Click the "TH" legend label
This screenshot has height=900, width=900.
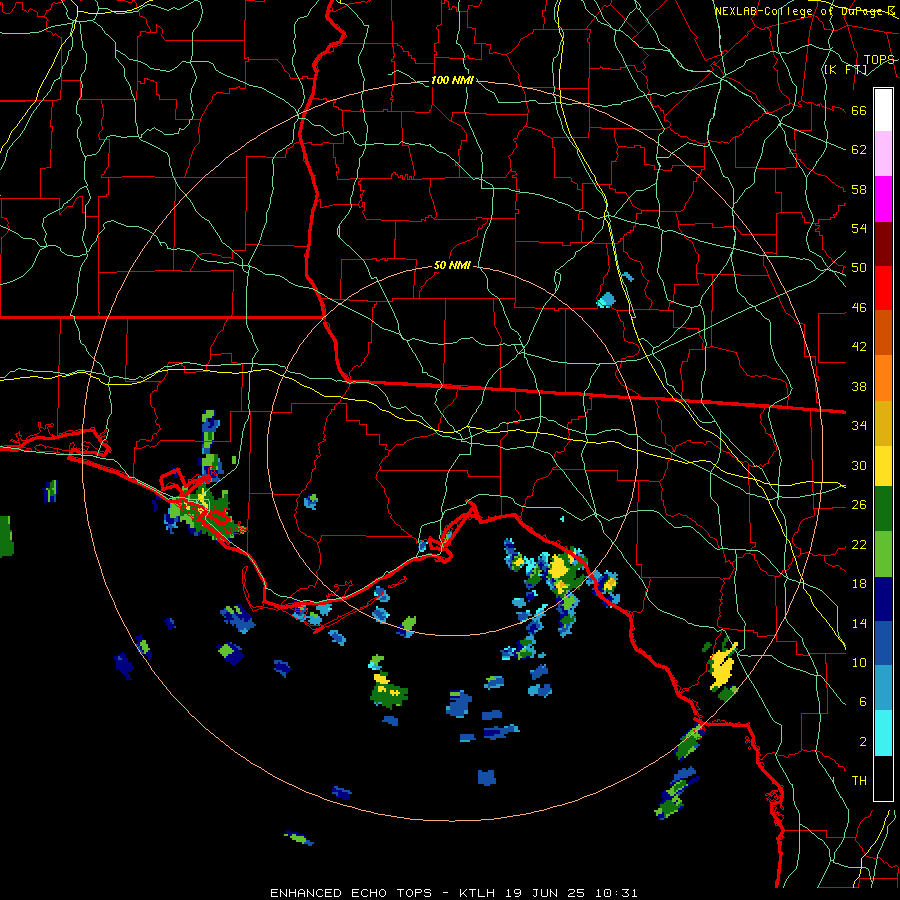[x=859, y=780]
